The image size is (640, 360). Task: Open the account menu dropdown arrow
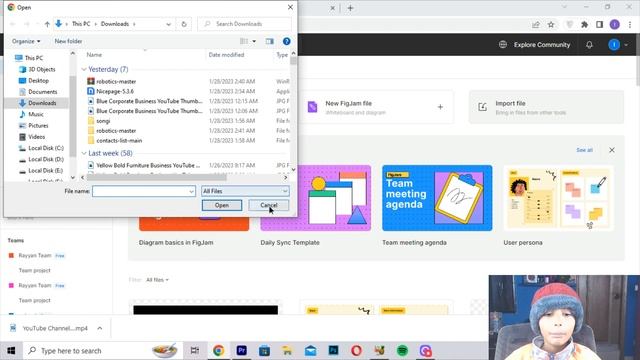(626, 44)
